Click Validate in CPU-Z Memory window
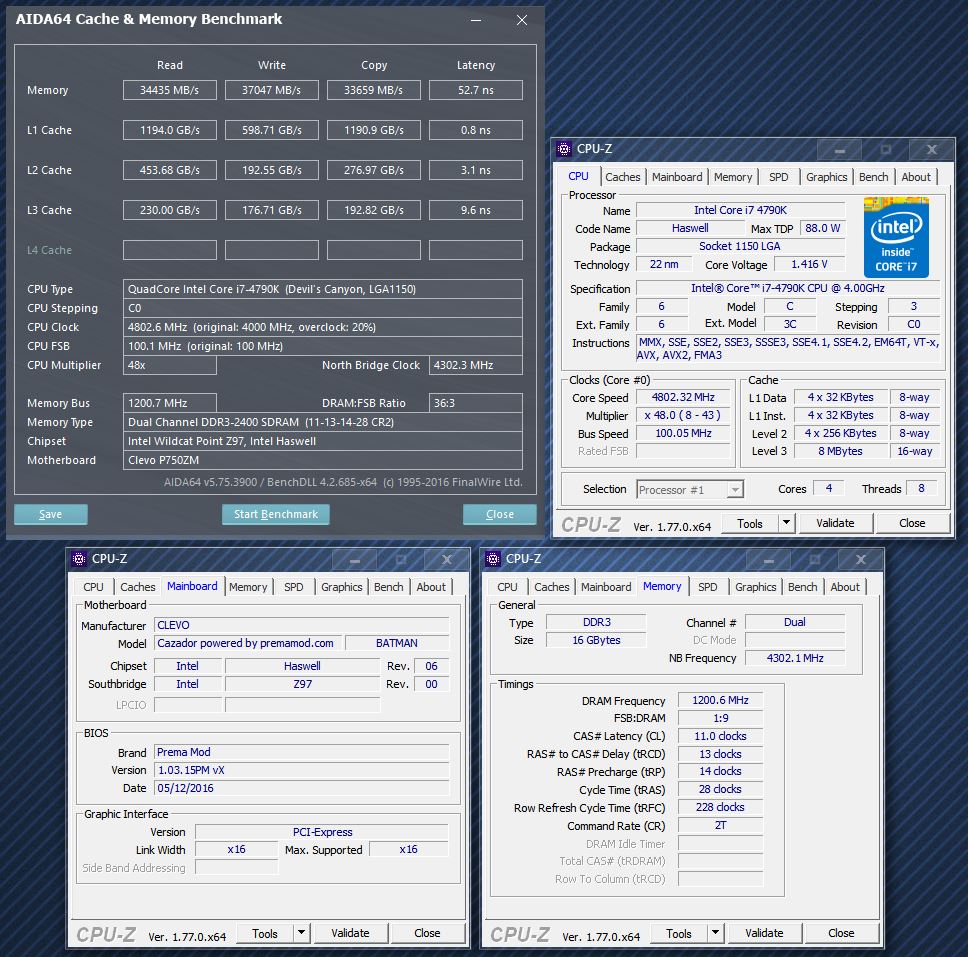Screen dimensions: 968x957 (764, 933)
